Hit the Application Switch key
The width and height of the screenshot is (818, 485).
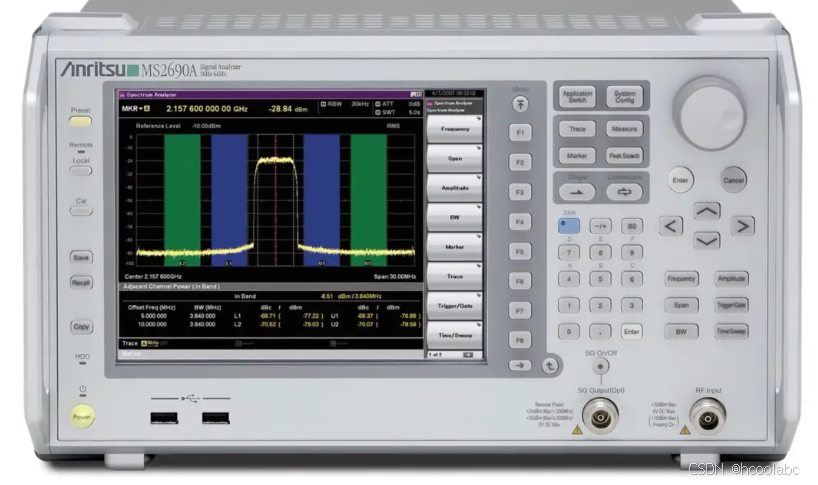point(577,96)
